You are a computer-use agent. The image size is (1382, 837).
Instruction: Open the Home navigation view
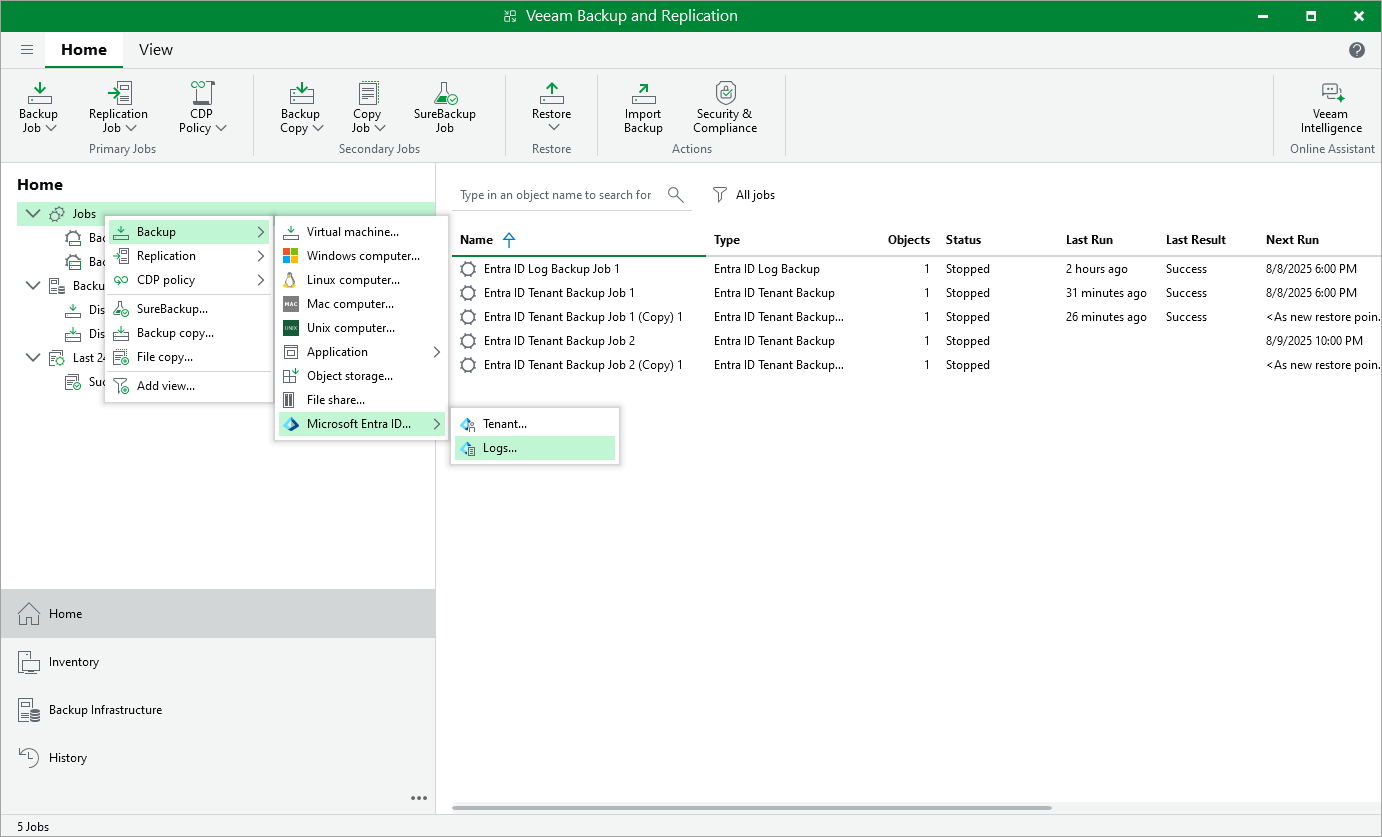click(218, 614)
